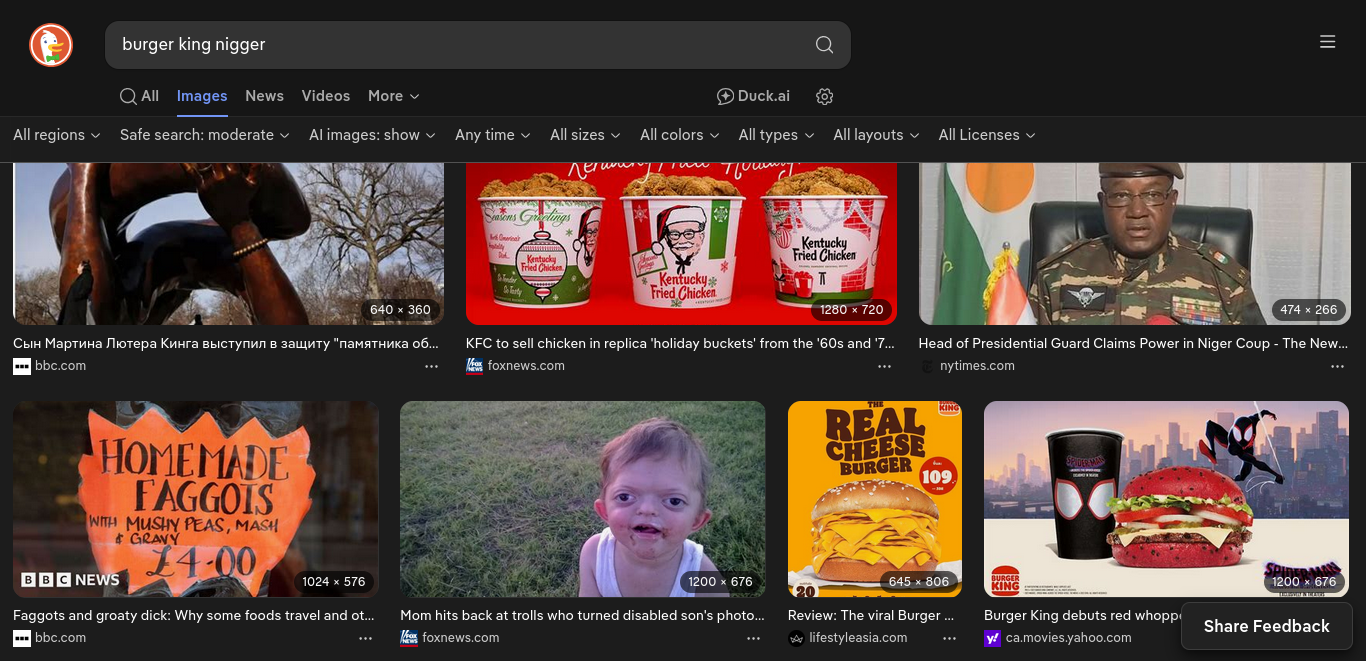Open the All sizes filter dropdown
This screenshot has width=1366, height=661.
pyautogui.click(x=585, y=135)
